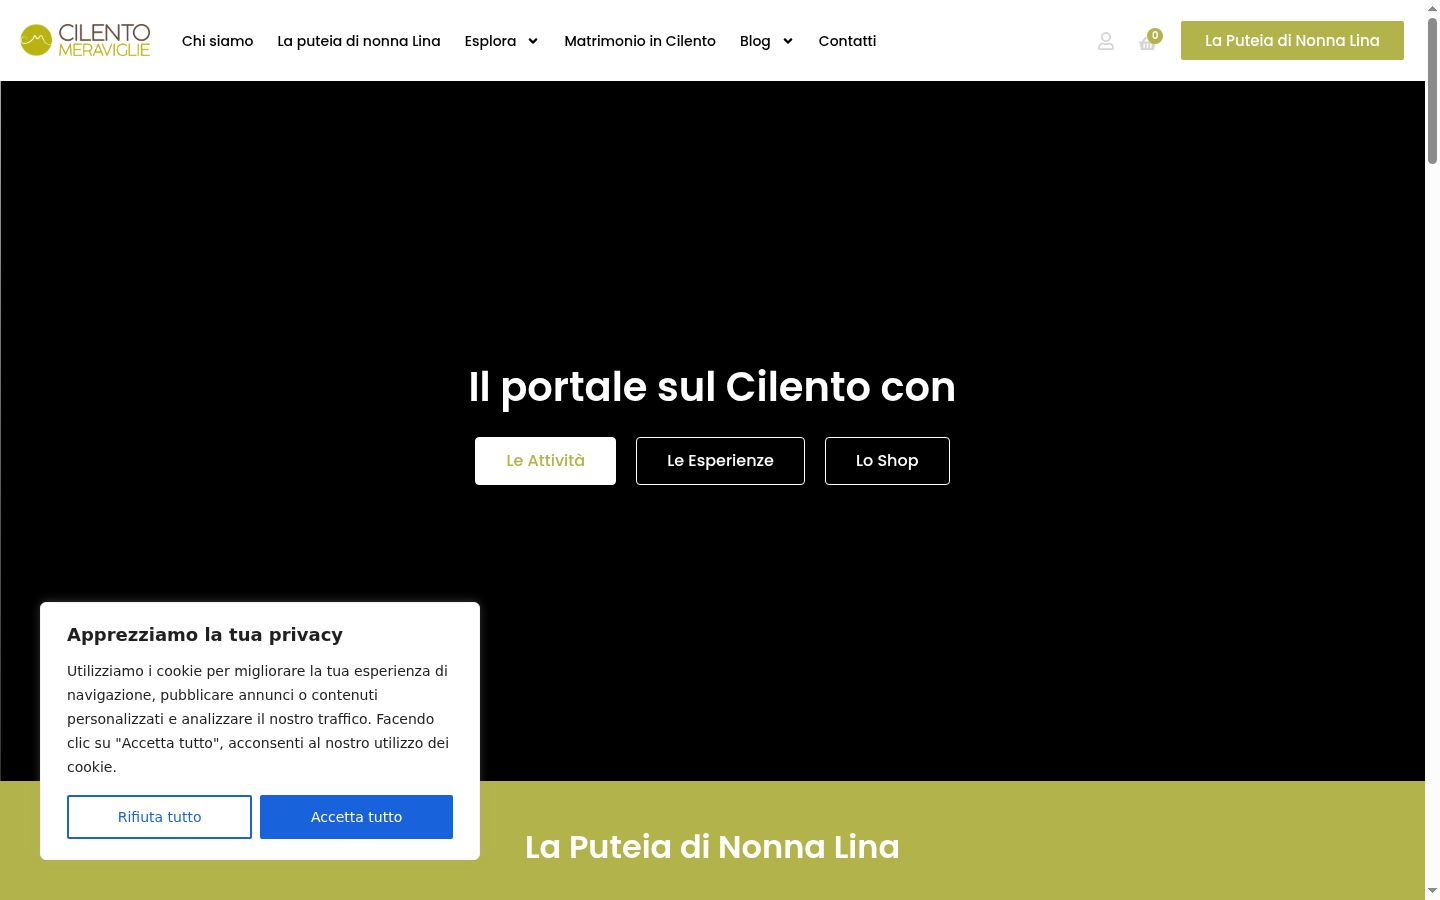Open Matrimonio in Cilento page

click(x=640, y=41)
